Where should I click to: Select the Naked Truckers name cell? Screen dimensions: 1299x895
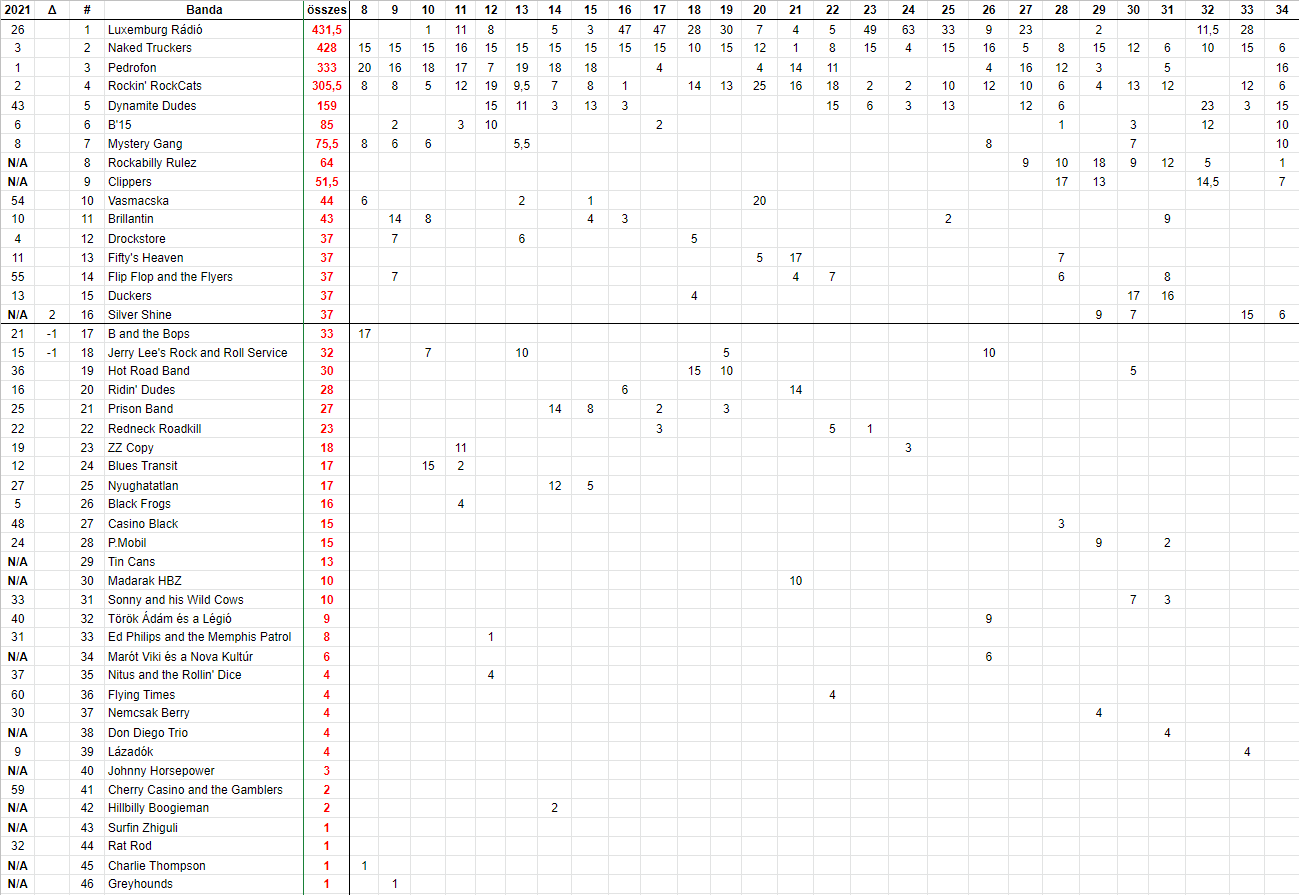pos(150,48)
